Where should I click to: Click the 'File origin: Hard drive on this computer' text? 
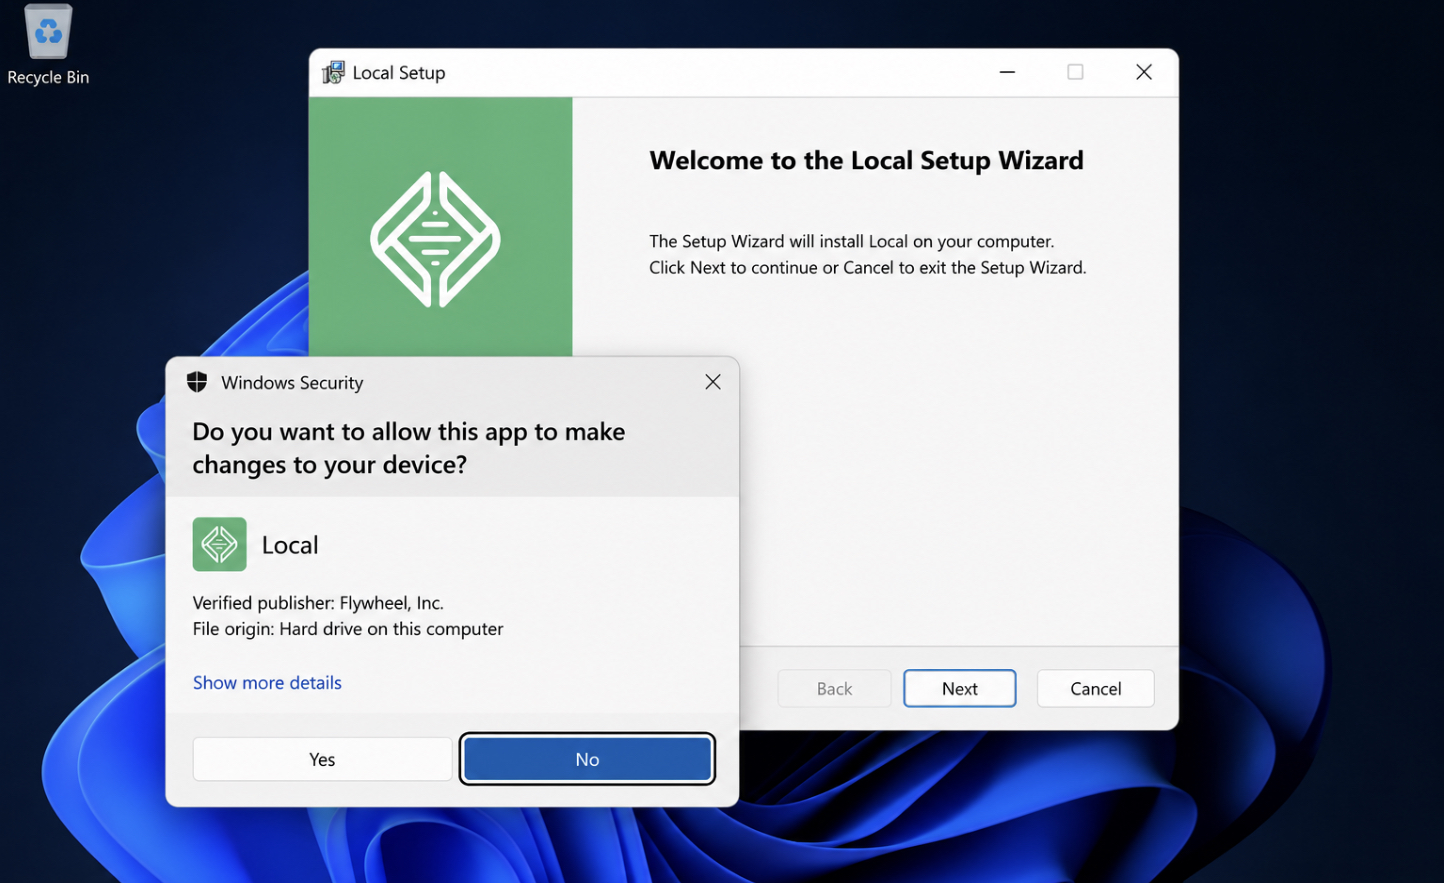348,629
